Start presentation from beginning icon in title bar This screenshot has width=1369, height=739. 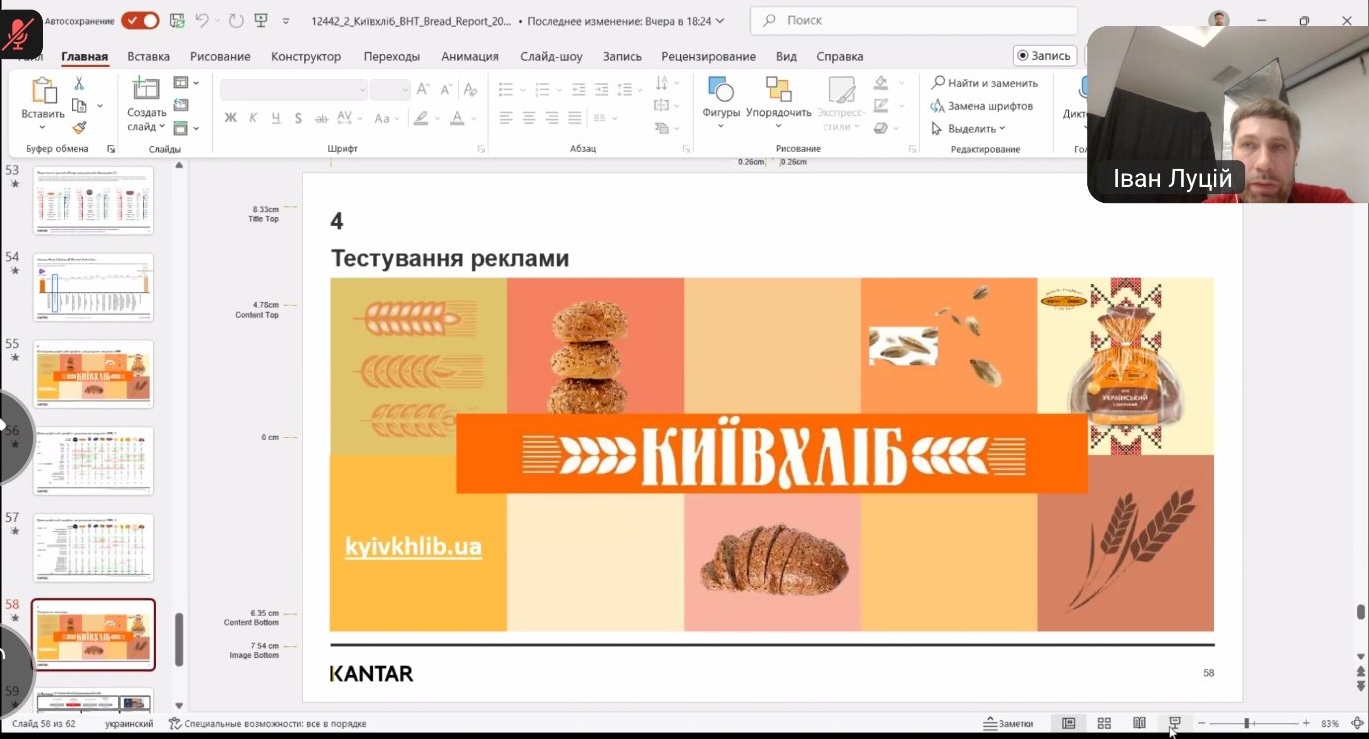(x=260, y=21)
